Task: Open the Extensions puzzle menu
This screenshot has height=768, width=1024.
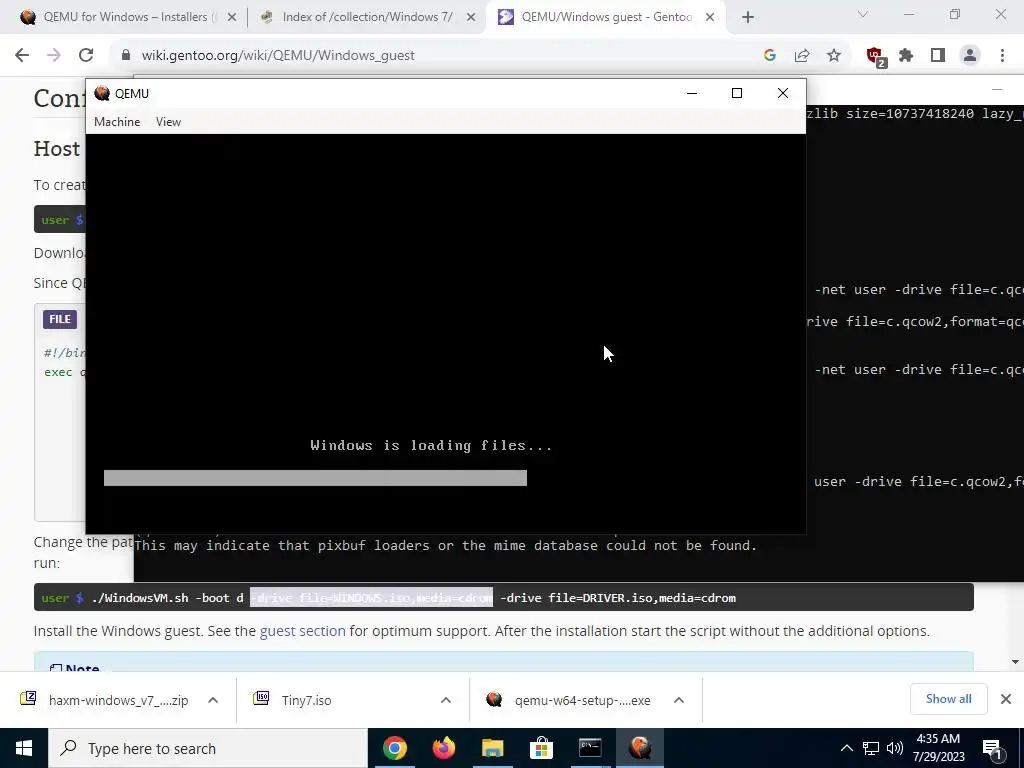Action: tap(906, 56)
